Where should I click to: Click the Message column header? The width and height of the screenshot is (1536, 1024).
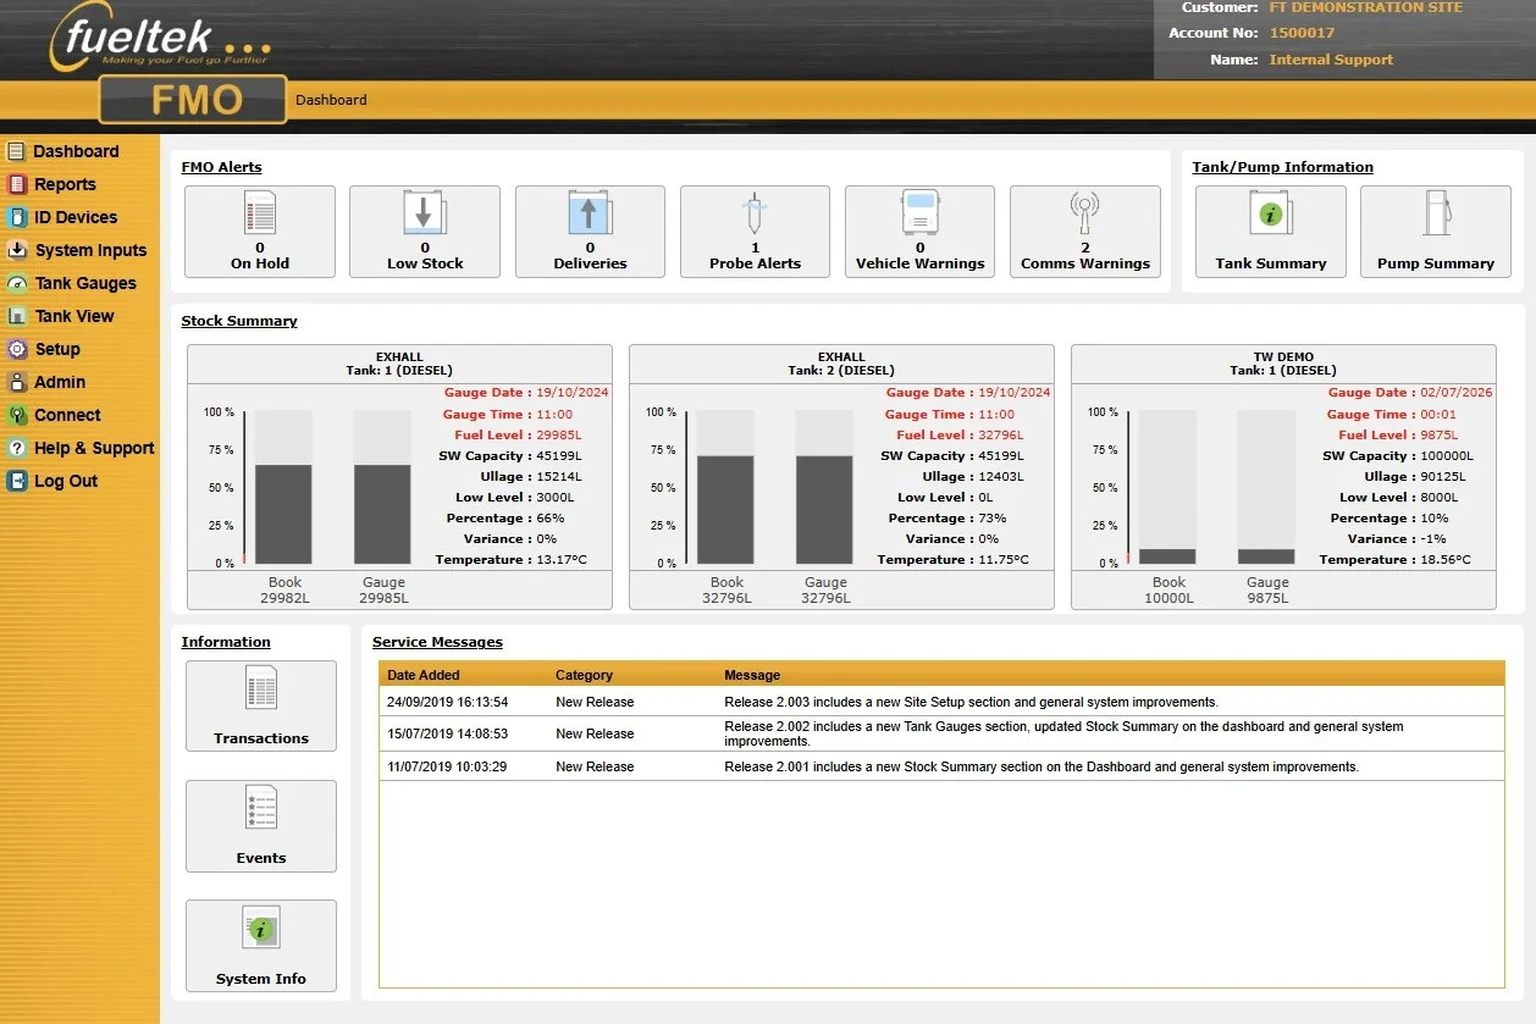coord(752,675)
